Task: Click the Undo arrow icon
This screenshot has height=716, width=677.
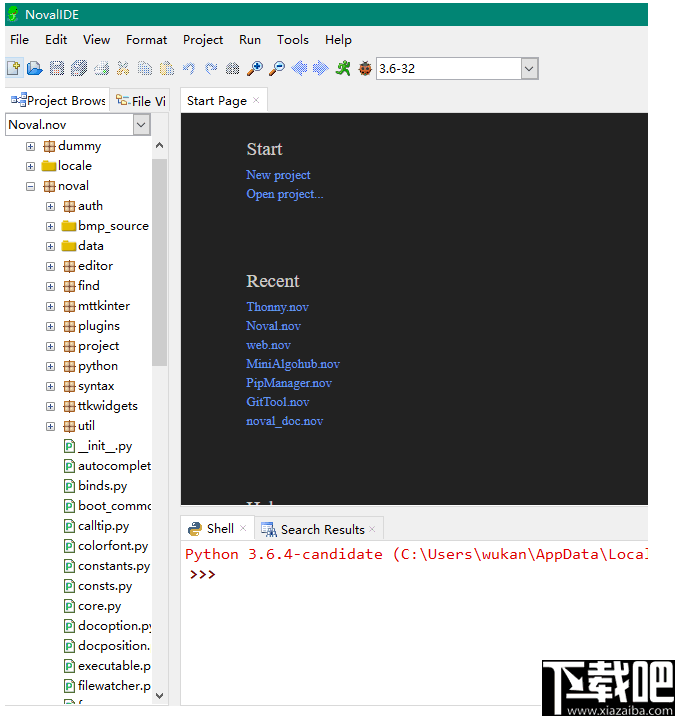Action: click(189, 68)
